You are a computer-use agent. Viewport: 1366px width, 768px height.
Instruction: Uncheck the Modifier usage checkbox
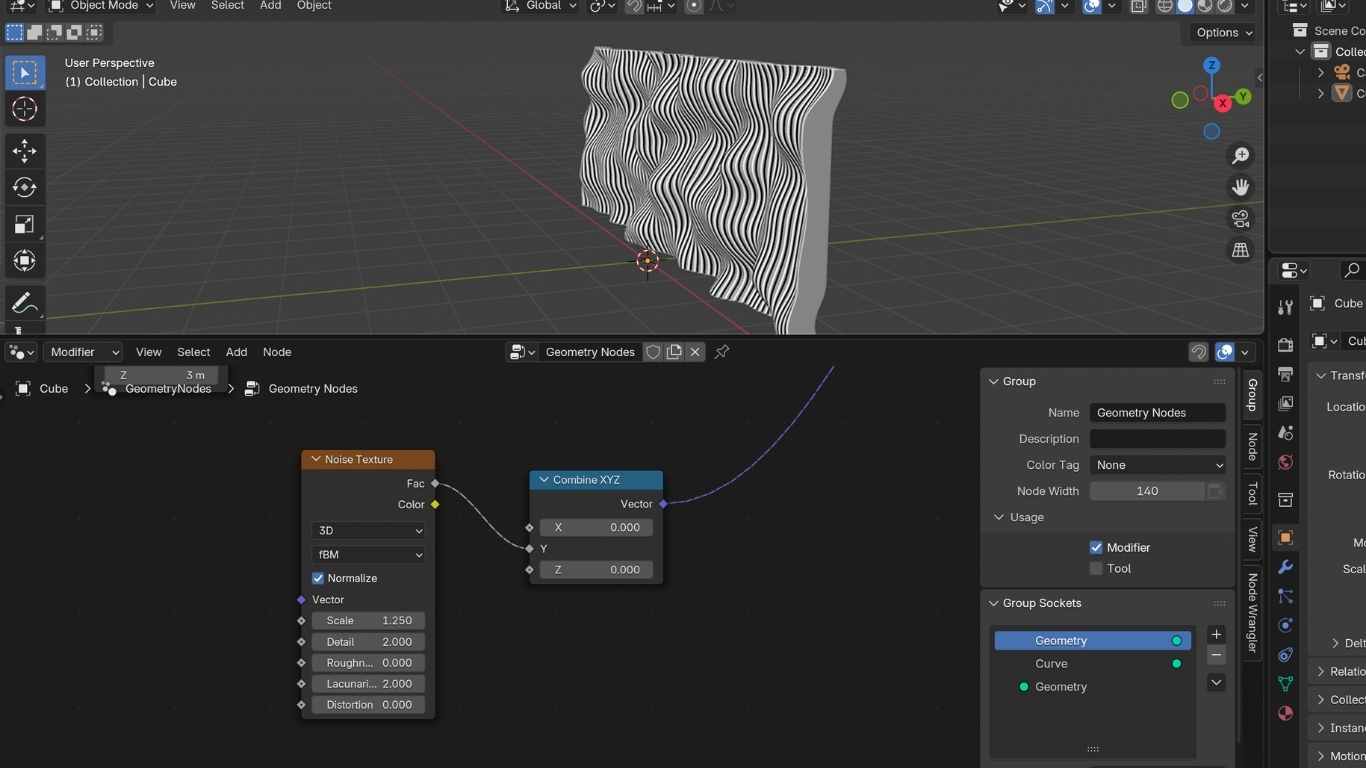pos(1096,547)
